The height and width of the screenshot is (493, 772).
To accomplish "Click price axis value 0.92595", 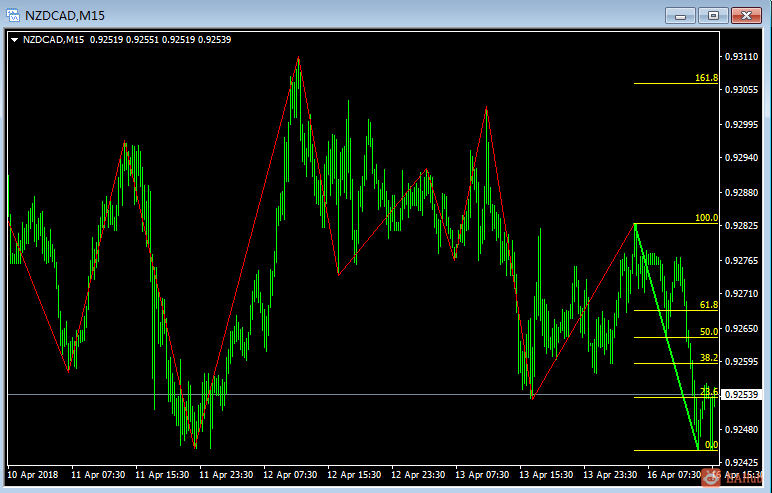I will (741, 362).
